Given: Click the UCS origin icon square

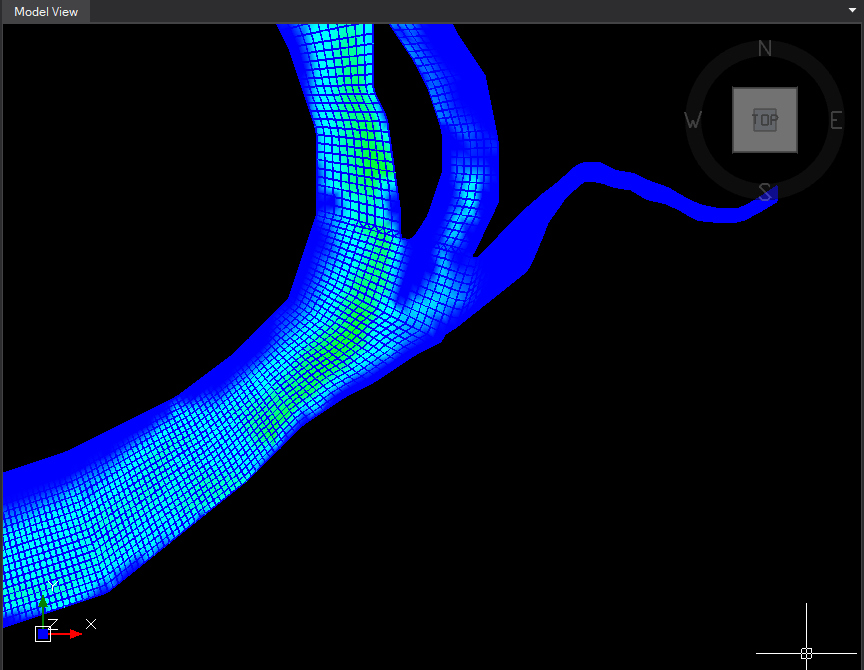Looking at the screenshot, I should pos(43,634).
